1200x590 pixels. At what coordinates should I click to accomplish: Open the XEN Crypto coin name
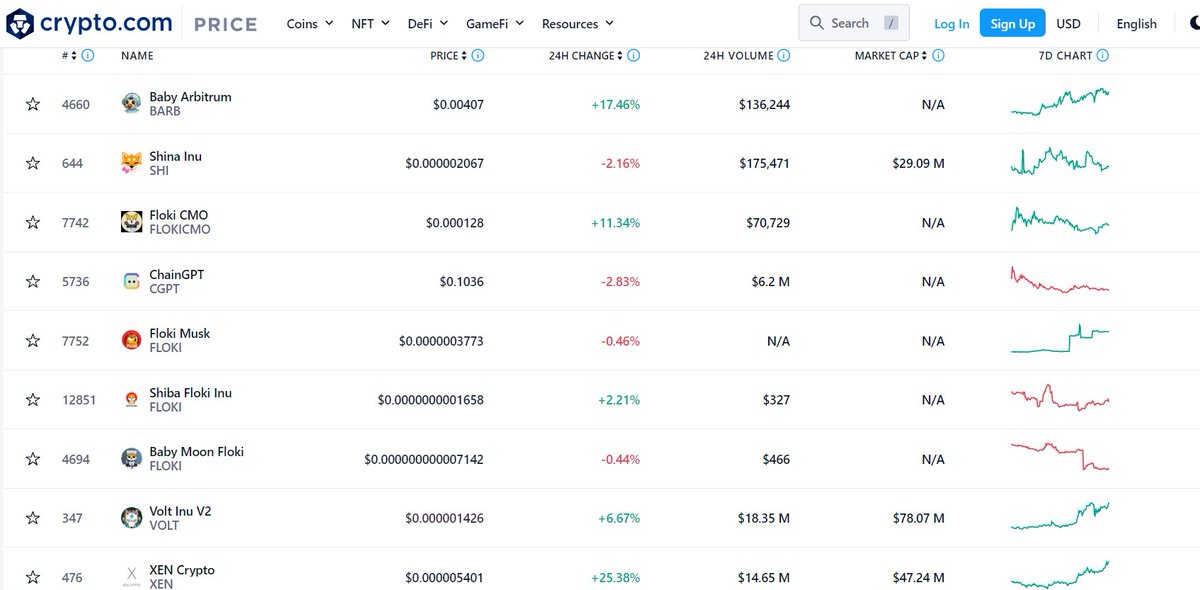(182, 570)
